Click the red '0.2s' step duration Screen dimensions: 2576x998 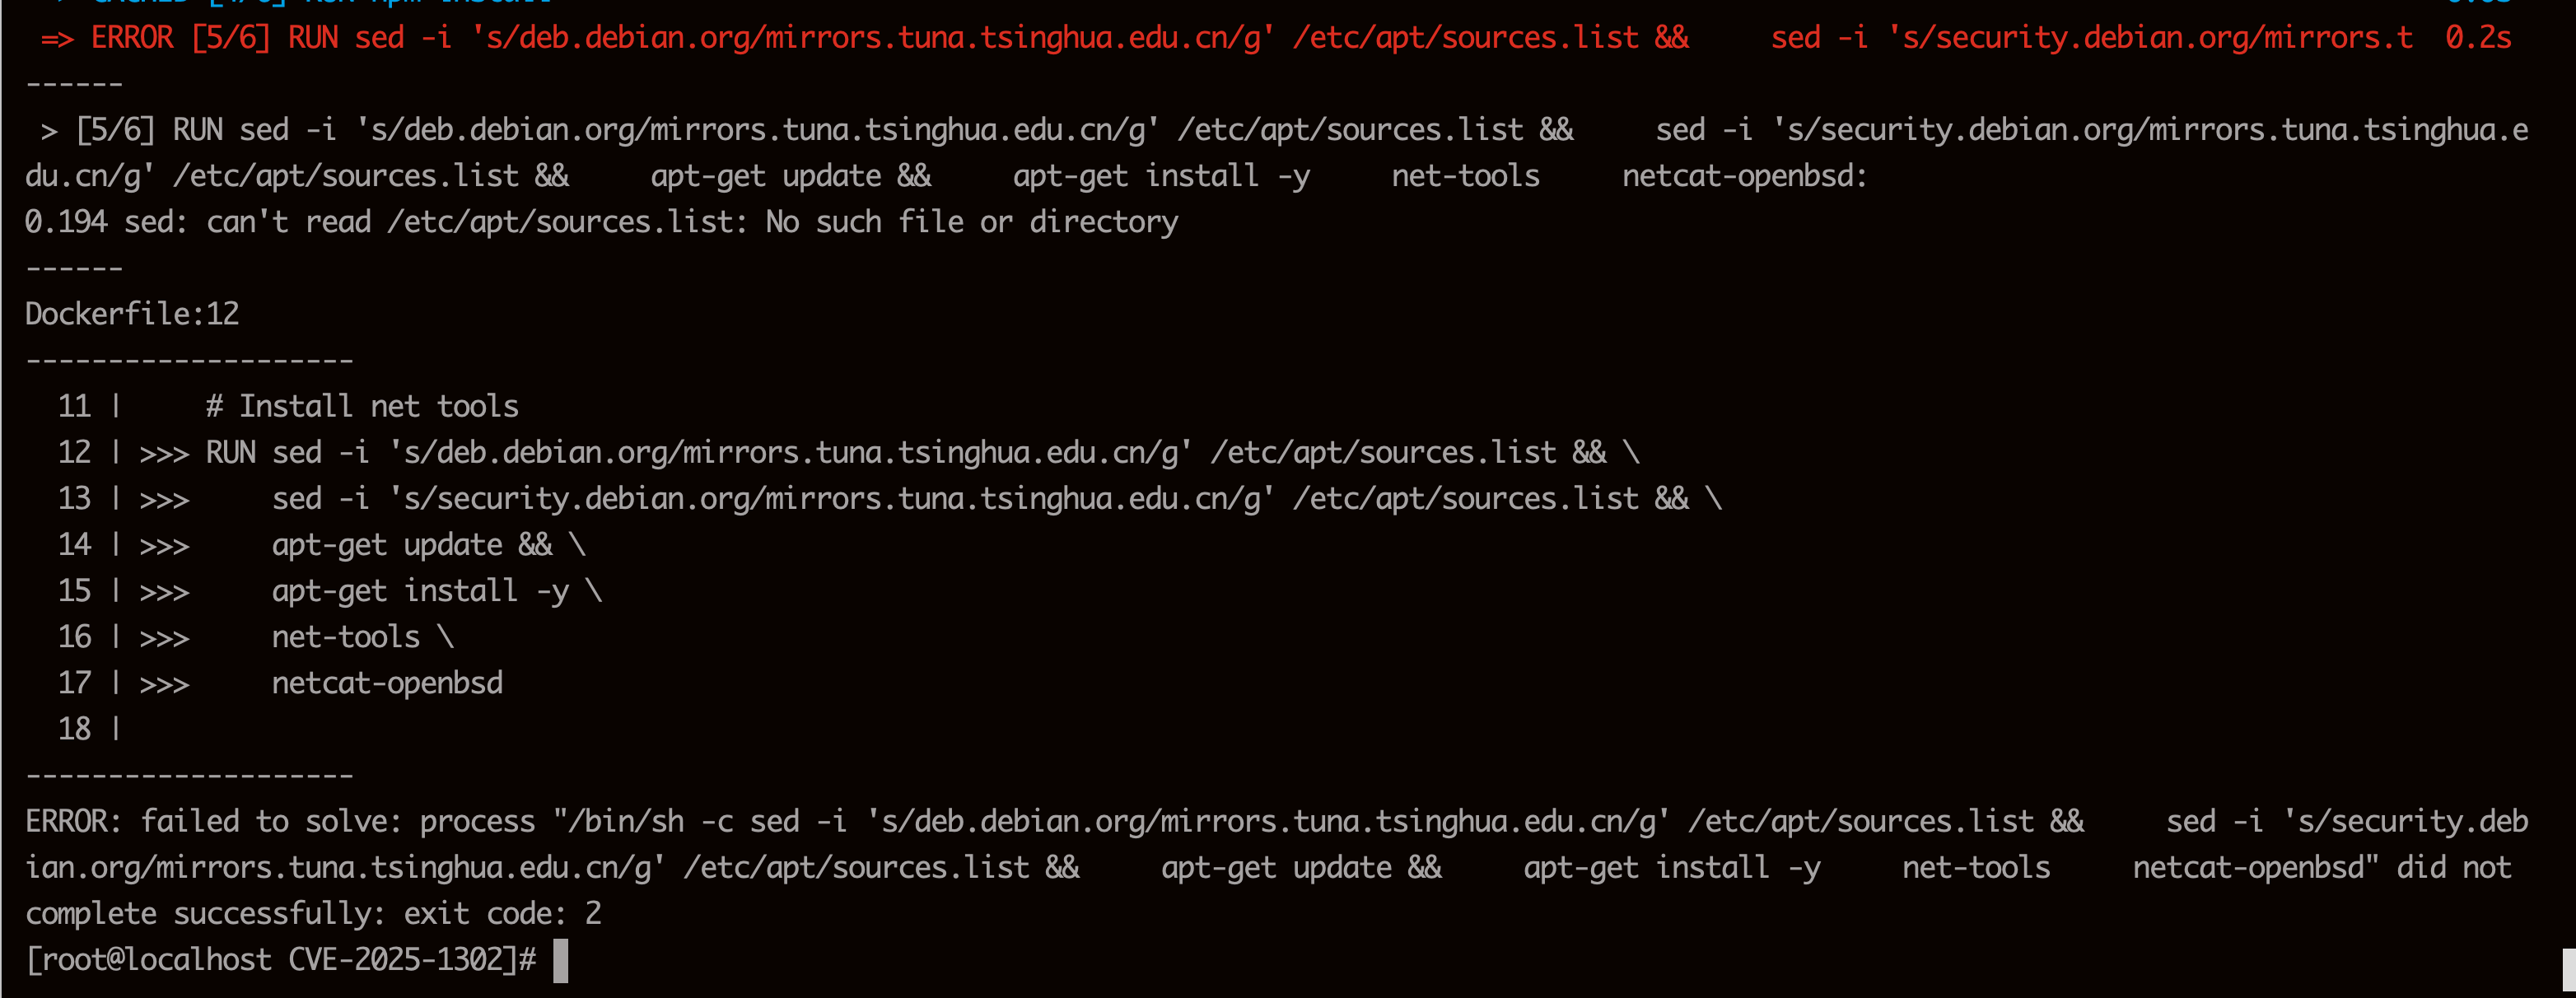click(2478, 38)
